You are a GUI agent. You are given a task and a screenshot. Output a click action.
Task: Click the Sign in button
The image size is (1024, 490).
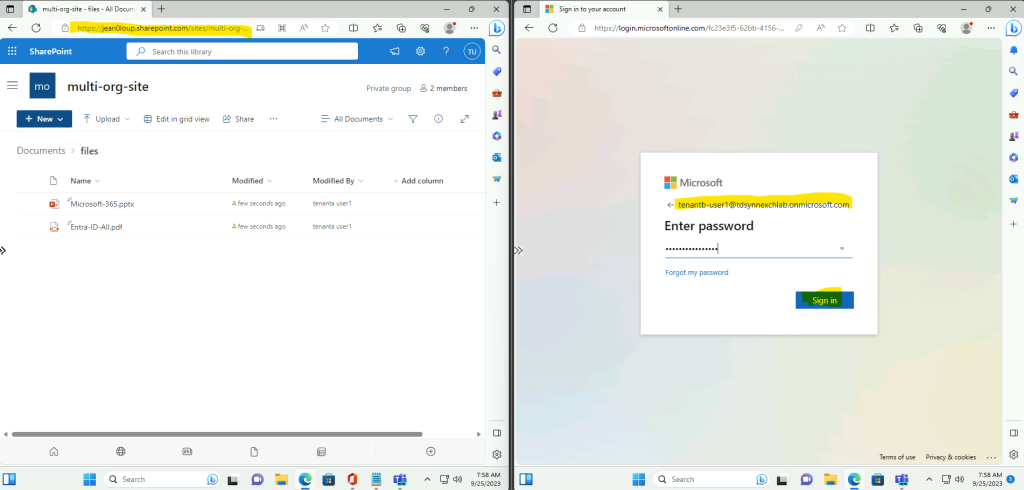pos(824,300)
